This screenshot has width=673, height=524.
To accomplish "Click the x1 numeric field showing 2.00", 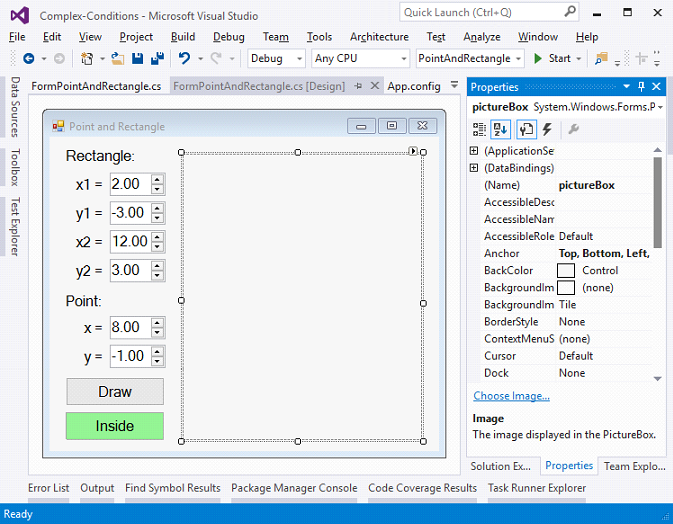I will (130, 184).
